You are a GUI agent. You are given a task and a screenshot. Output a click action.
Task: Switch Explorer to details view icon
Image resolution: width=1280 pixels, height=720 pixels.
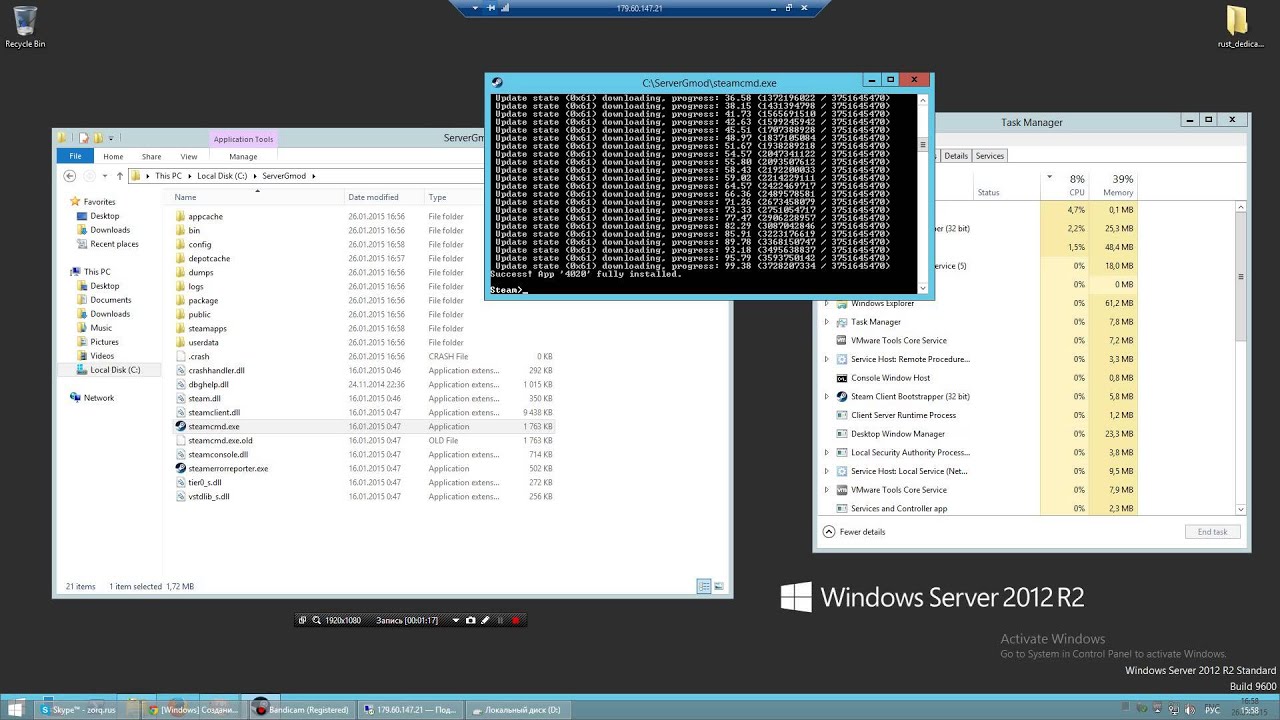coord(704,587)
